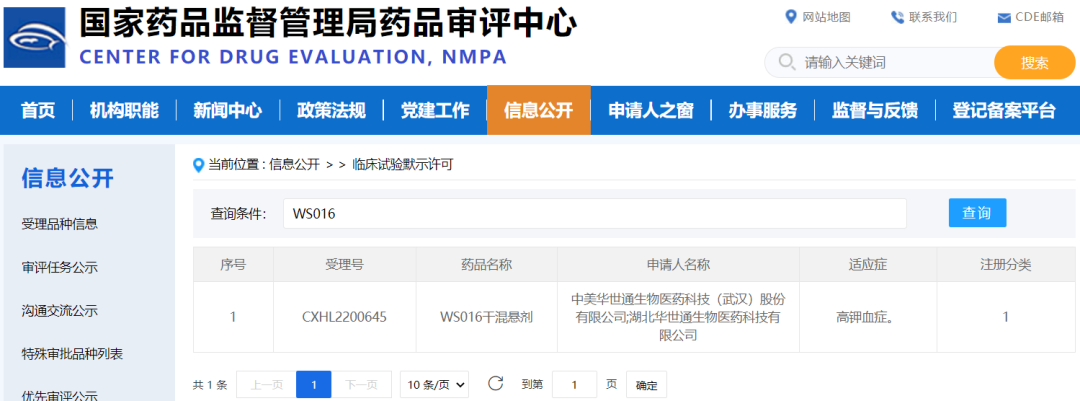
Task: Select 特殊审批品种列表 in the sidebar
Action: 72,354
